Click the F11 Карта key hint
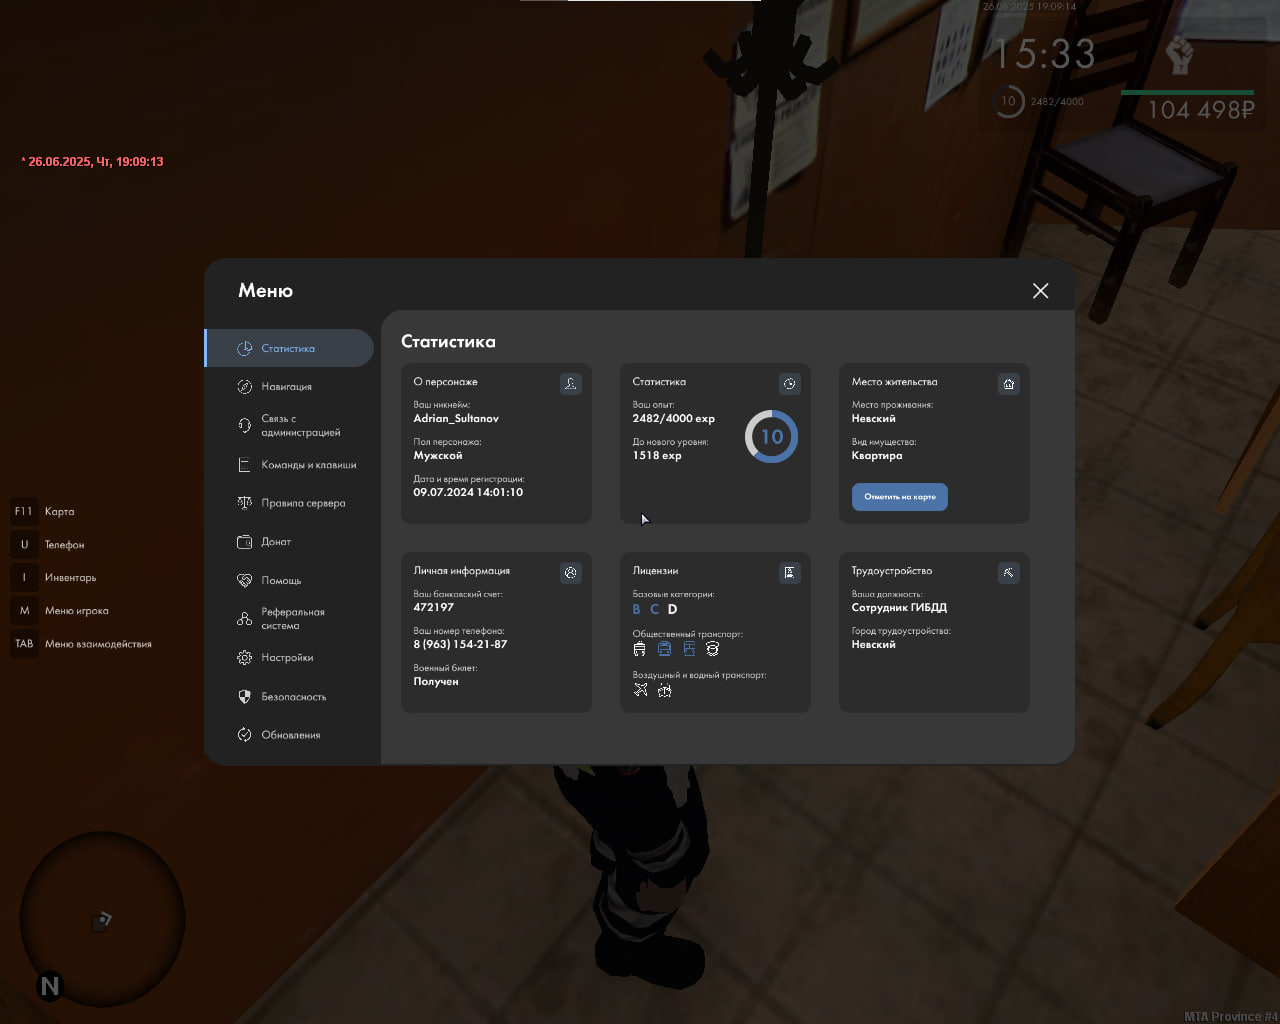The width and height of the screenshot is (1280, 1024). (43, 511)
